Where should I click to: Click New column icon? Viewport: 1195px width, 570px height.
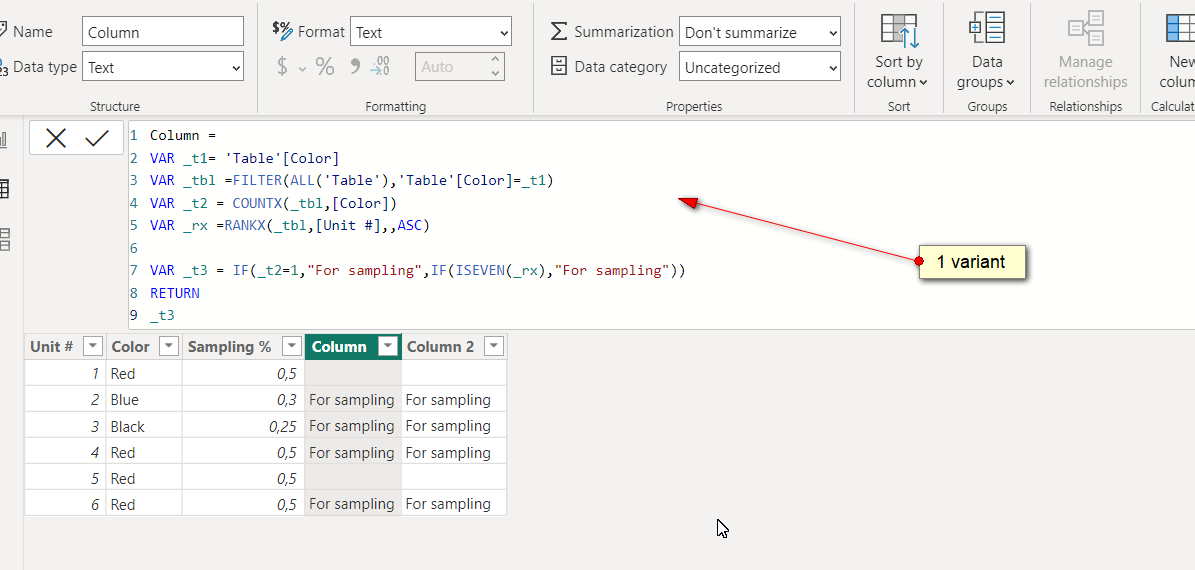[x=1181, y=29]
